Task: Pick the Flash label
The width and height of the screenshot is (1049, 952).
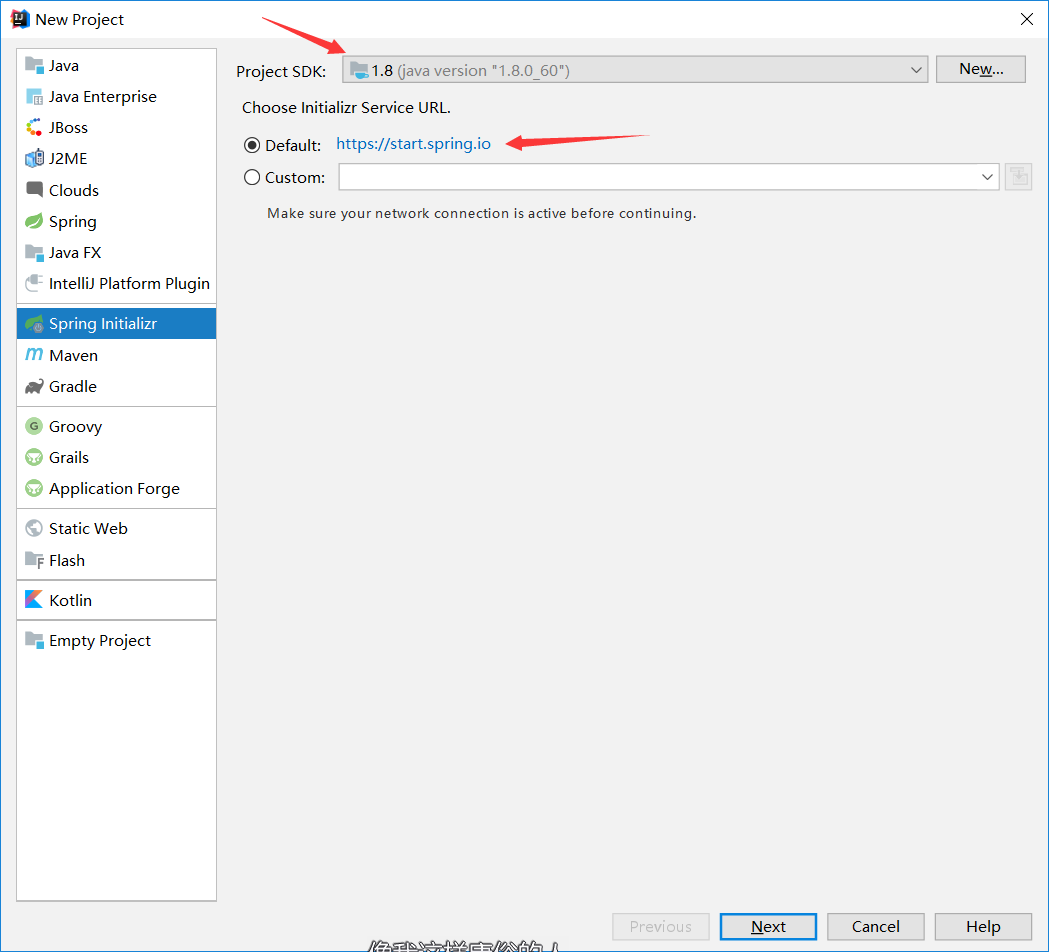Action: tap(67, 561)
